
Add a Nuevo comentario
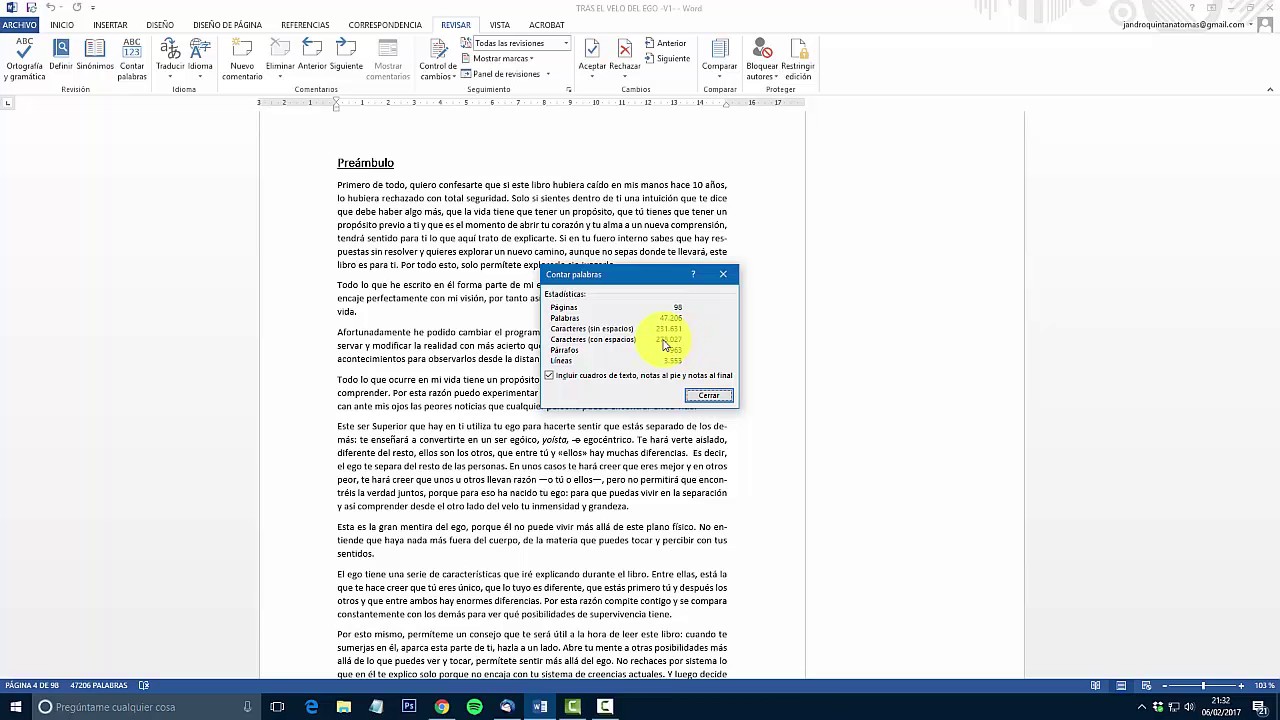(242, 59)
